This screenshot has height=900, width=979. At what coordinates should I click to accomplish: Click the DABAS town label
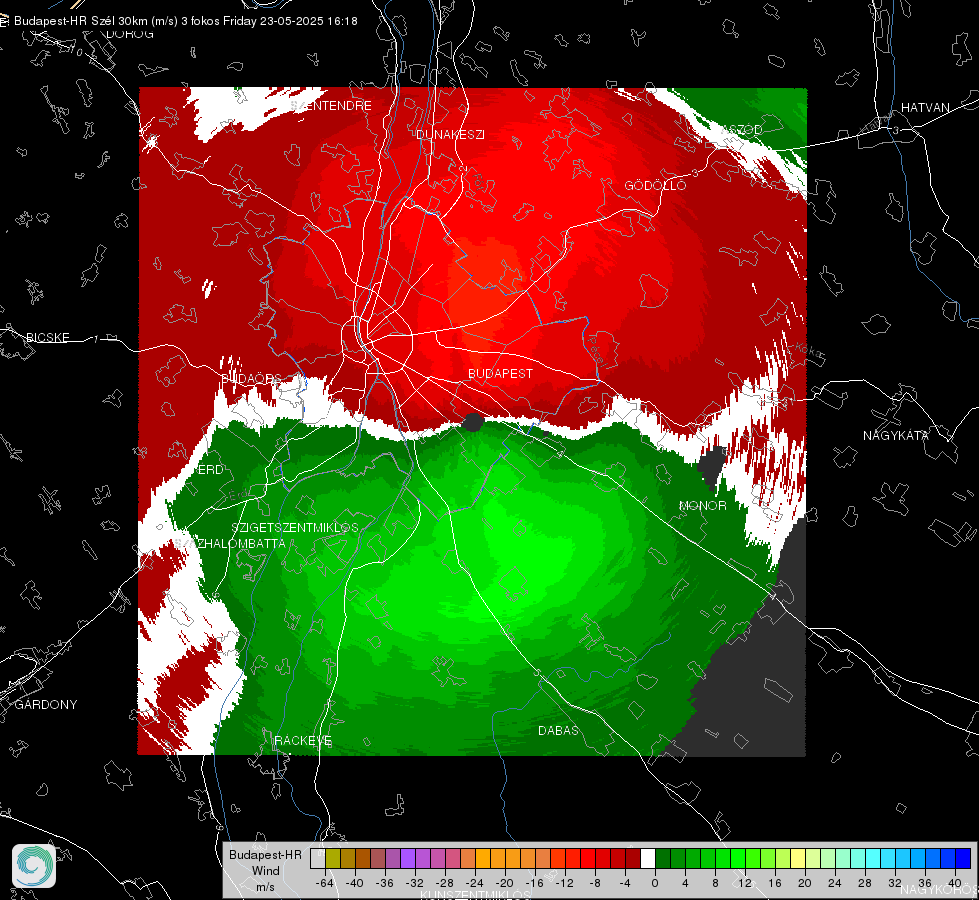[x=558, y=730]
